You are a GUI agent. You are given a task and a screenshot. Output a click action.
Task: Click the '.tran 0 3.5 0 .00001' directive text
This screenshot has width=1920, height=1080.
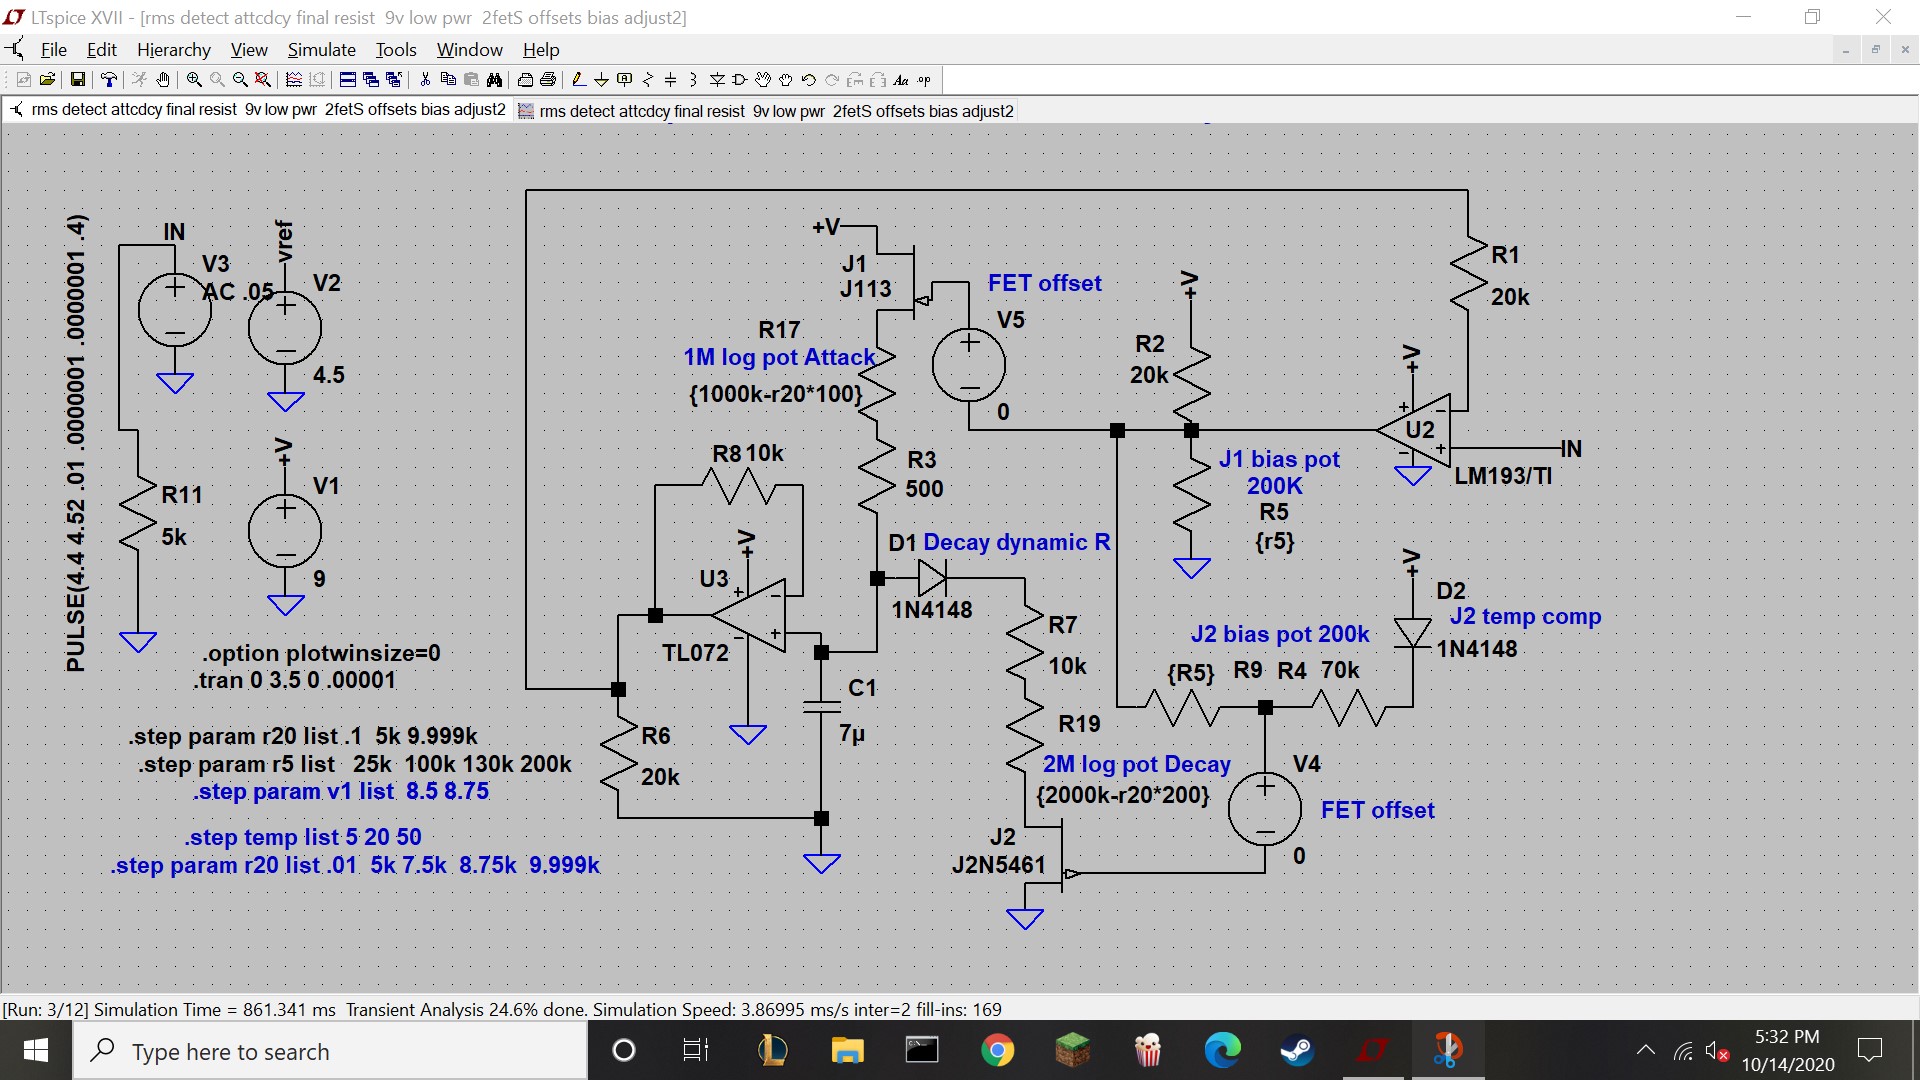pyautogui.click(x=295, y=681)
